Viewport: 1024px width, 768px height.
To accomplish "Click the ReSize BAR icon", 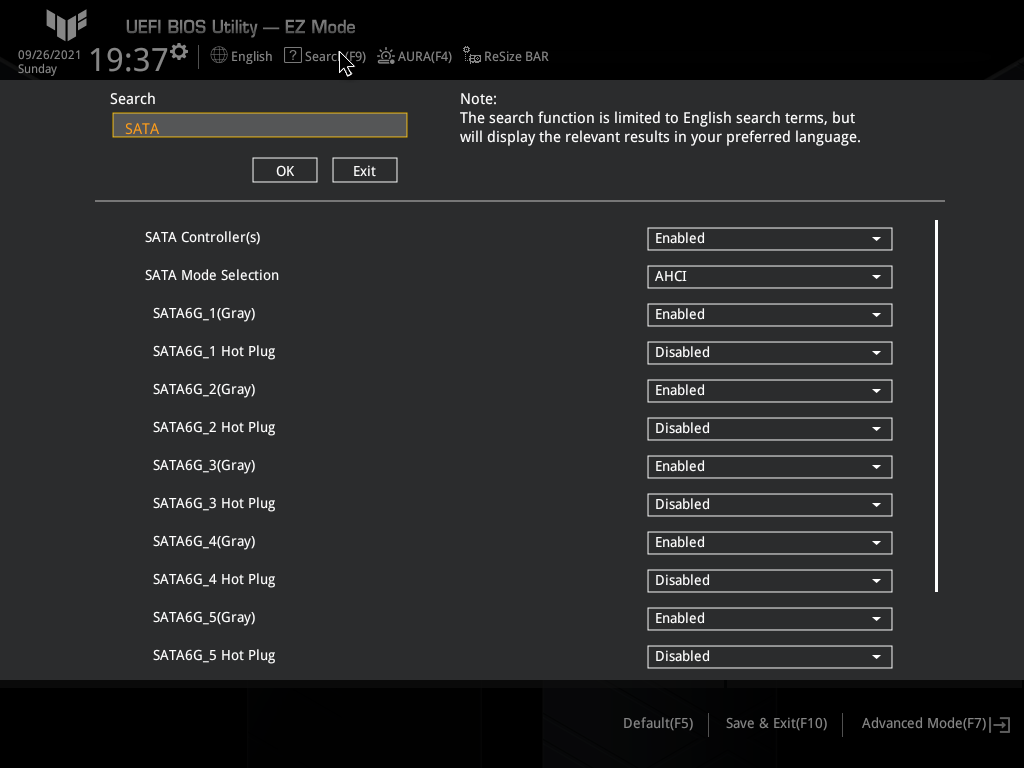I will [470, 56].
